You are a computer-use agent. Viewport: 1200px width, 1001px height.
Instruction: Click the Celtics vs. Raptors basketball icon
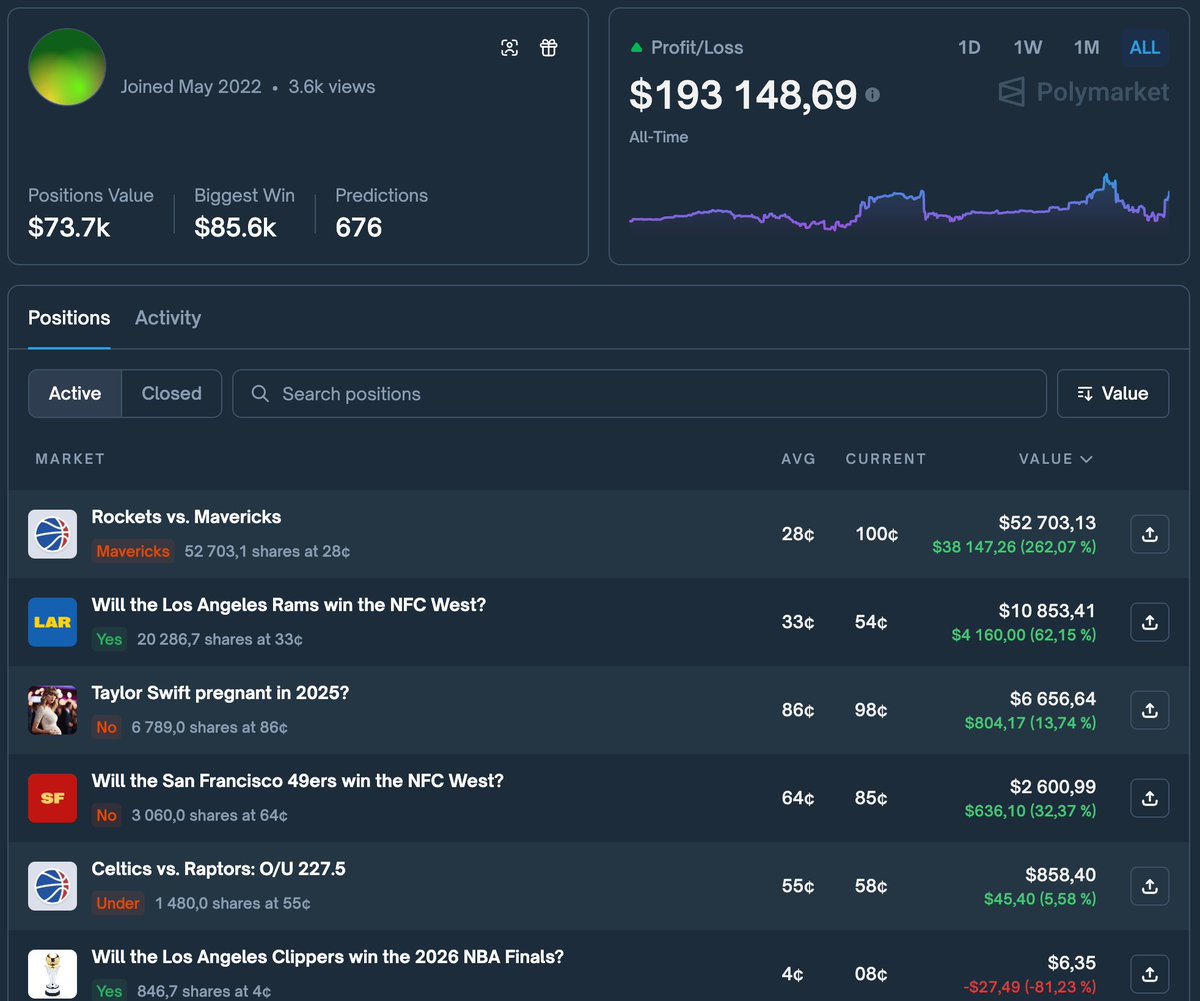(52, 886)
